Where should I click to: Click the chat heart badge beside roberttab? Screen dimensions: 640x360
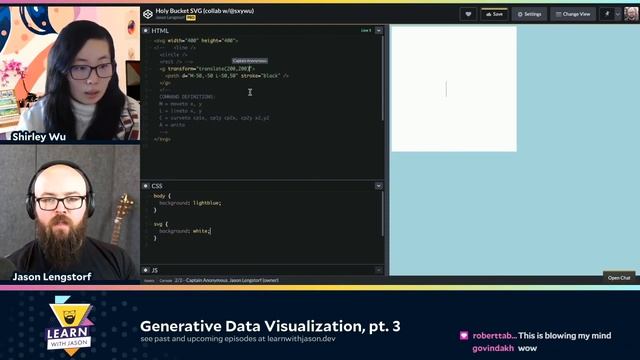[x=464, y=336]
